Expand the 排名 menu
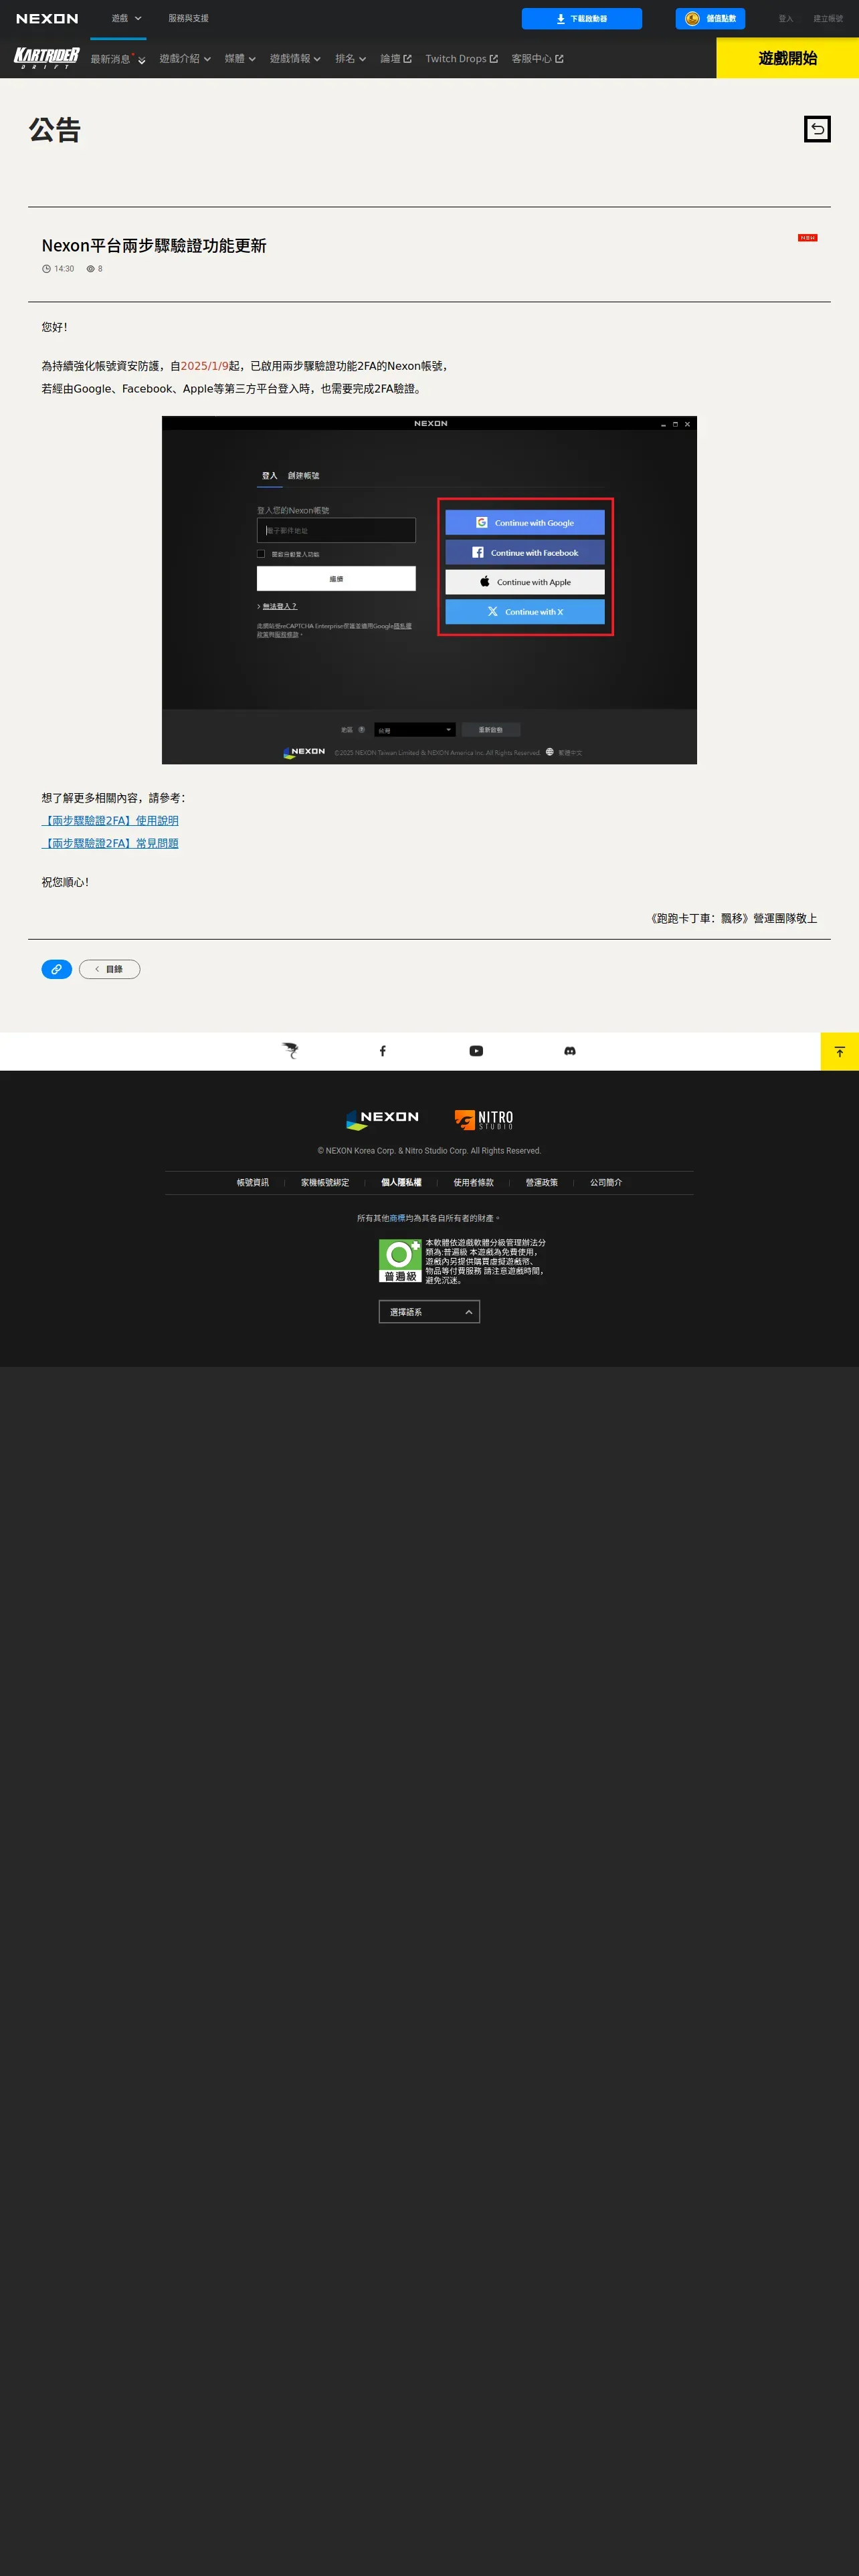859x2576 pixels. [x=350, y=59]
